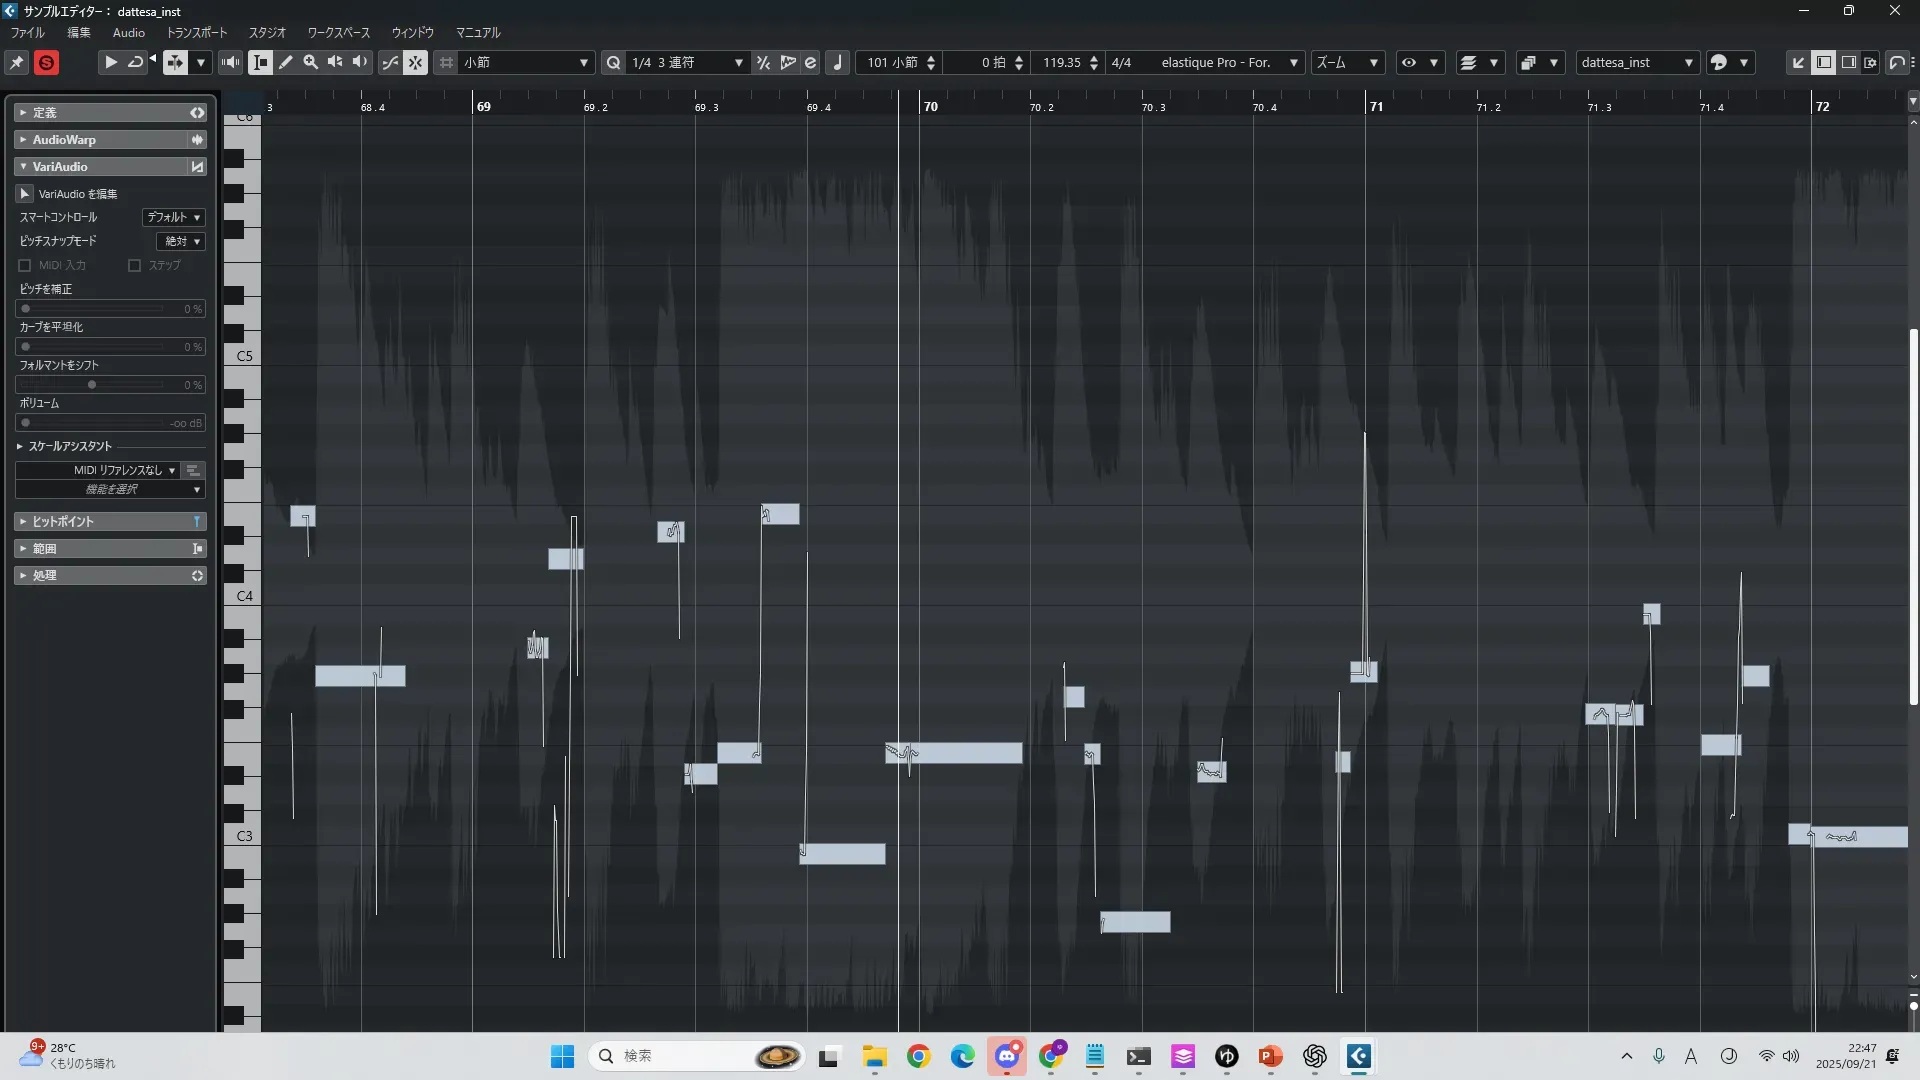Click the Solo editor red S button
This screenshot has height=1080, width=1920.
(x=46, y=62)
